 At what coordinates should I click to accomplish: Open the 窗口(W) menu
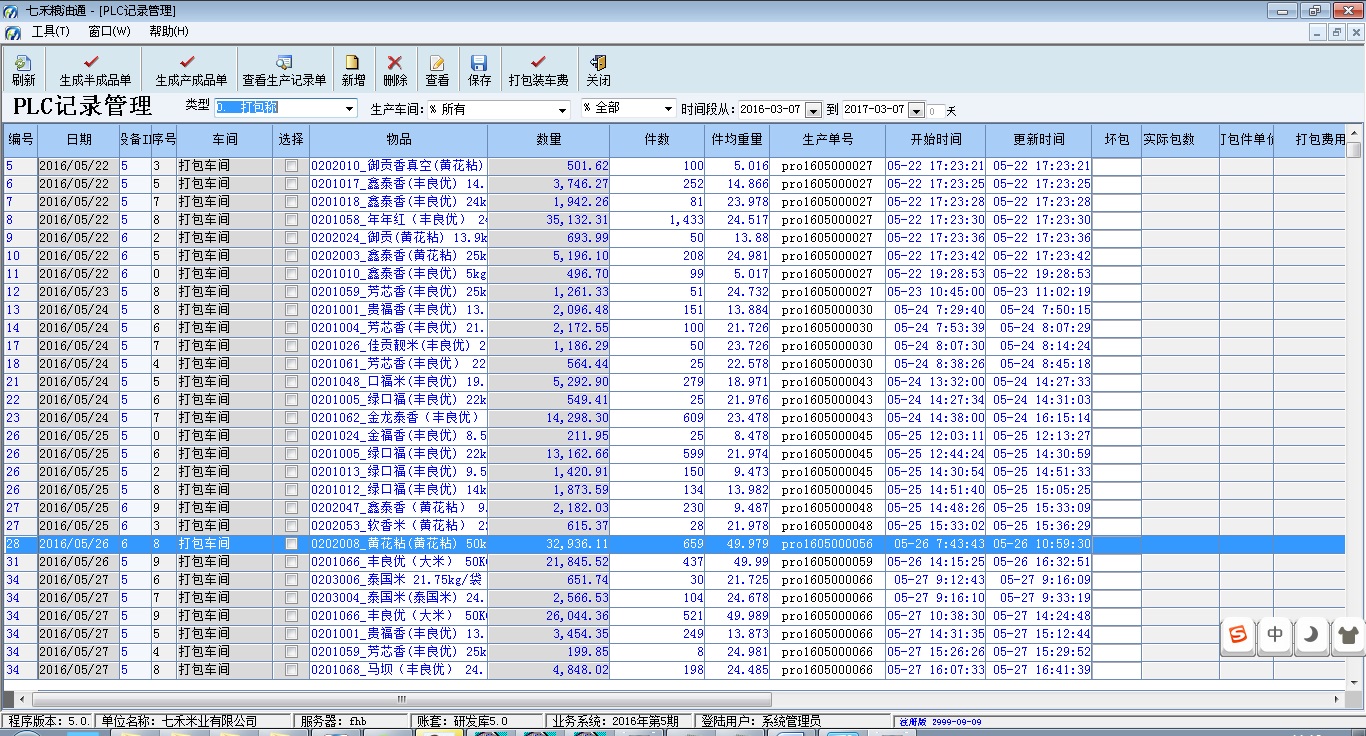click(109, 31)
